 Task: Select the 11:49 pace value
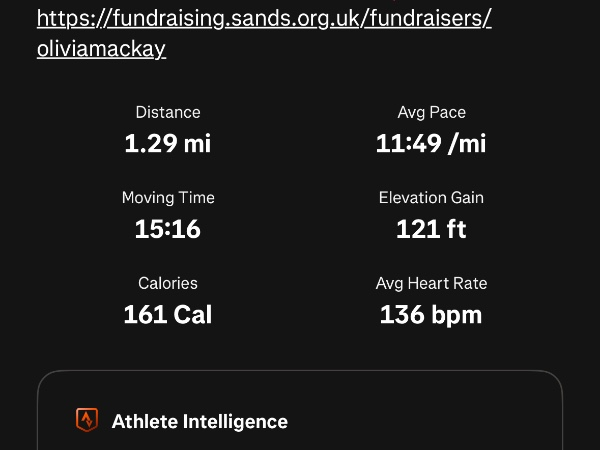[x=407, y=143]
